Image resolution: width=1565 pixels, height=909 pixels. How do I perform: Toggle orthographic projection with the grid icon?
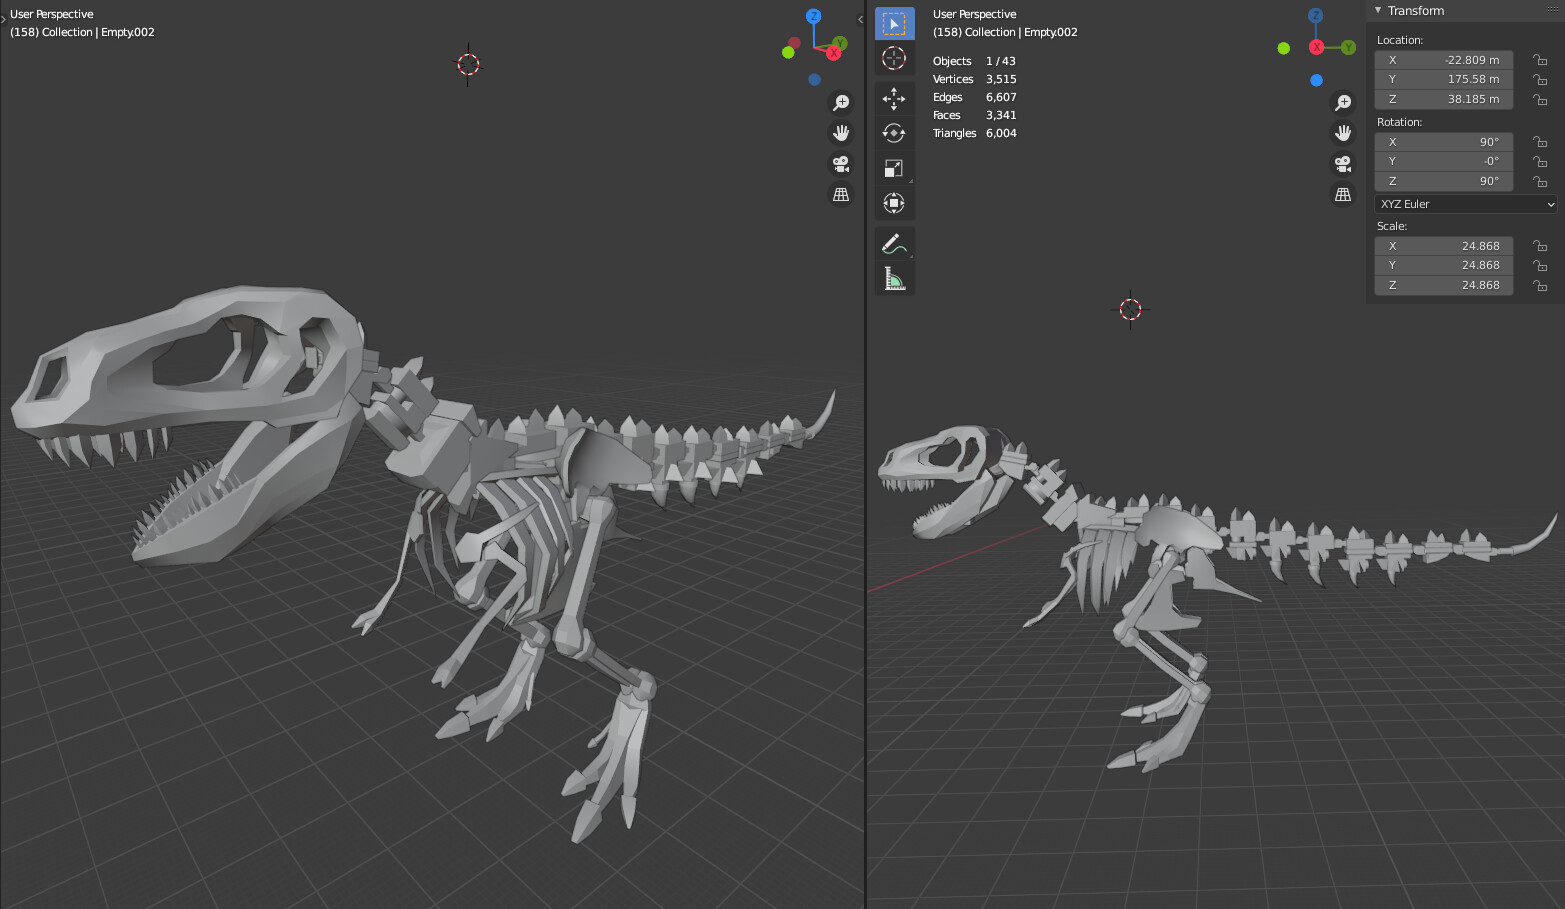(x=841, y=194)
